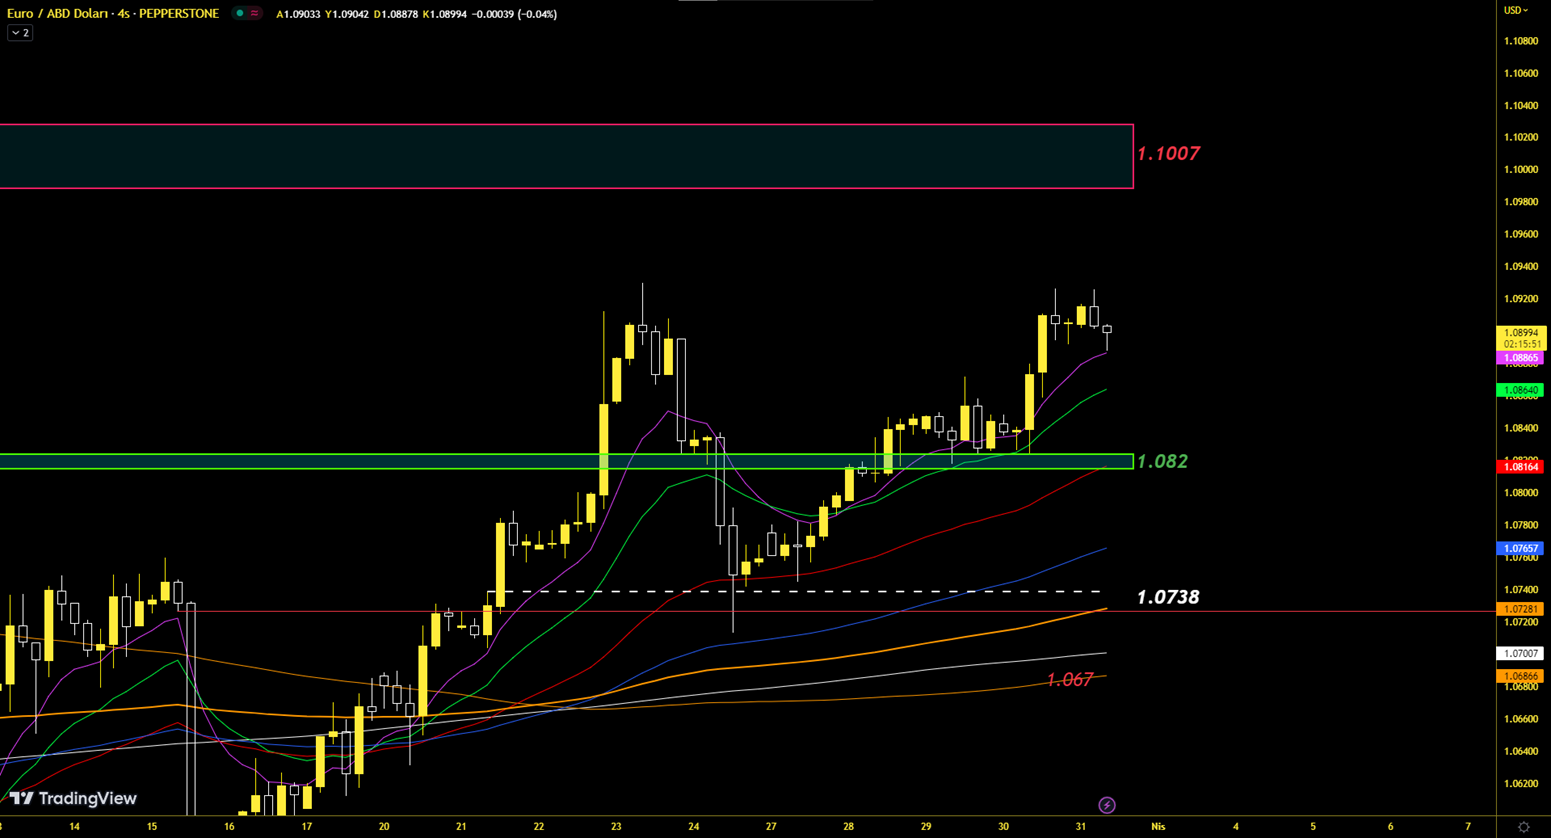
Task: Click the high value Y1.09042 in legend
Action: pos(347,14)
